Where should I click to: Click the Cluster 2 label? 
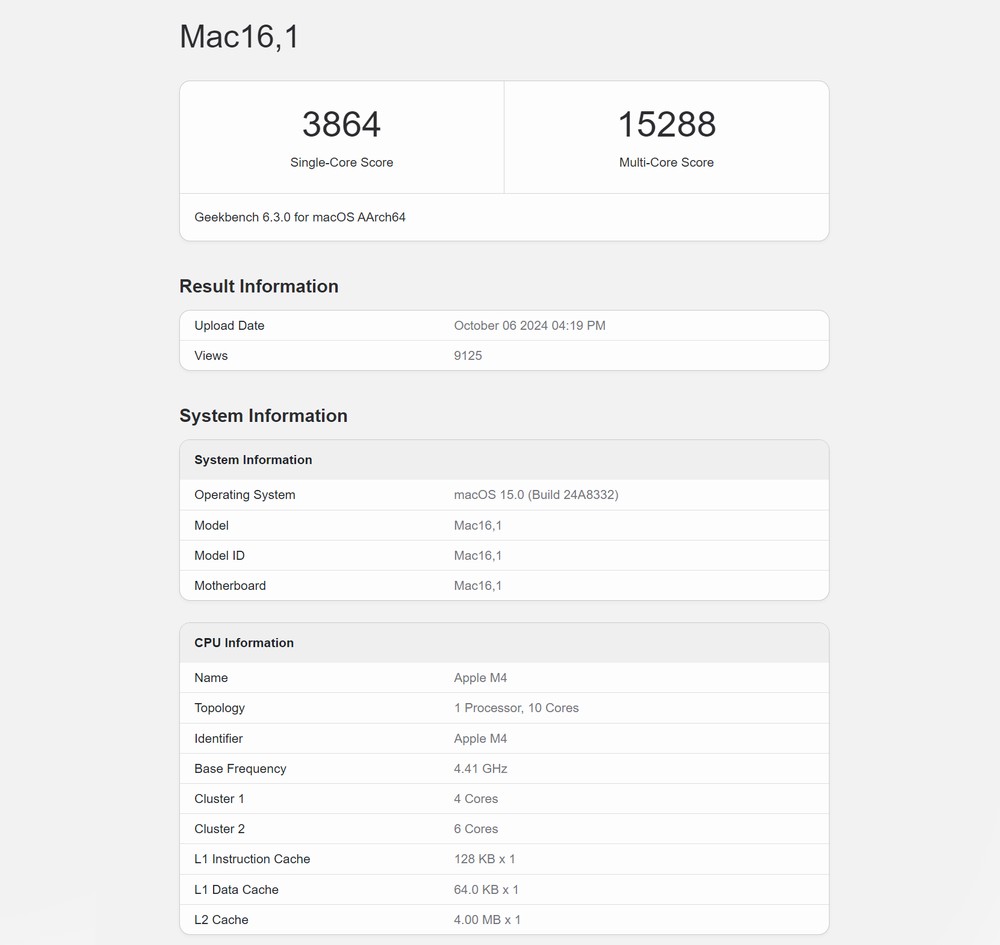(219, 829)
